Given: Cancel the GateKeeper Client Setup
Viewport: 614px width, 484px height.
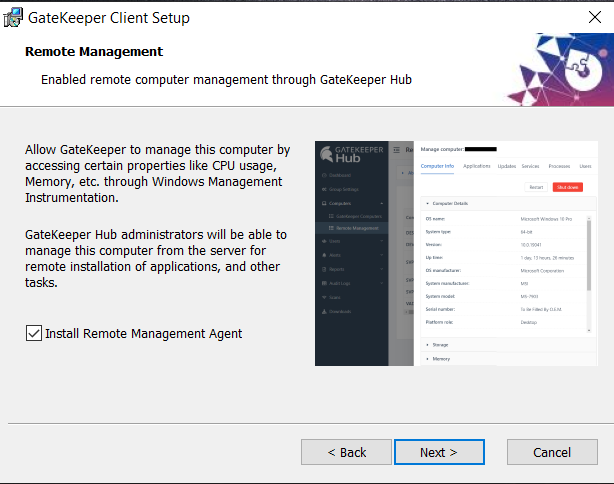Looking at the screenshot, I should tap(552, 452).
